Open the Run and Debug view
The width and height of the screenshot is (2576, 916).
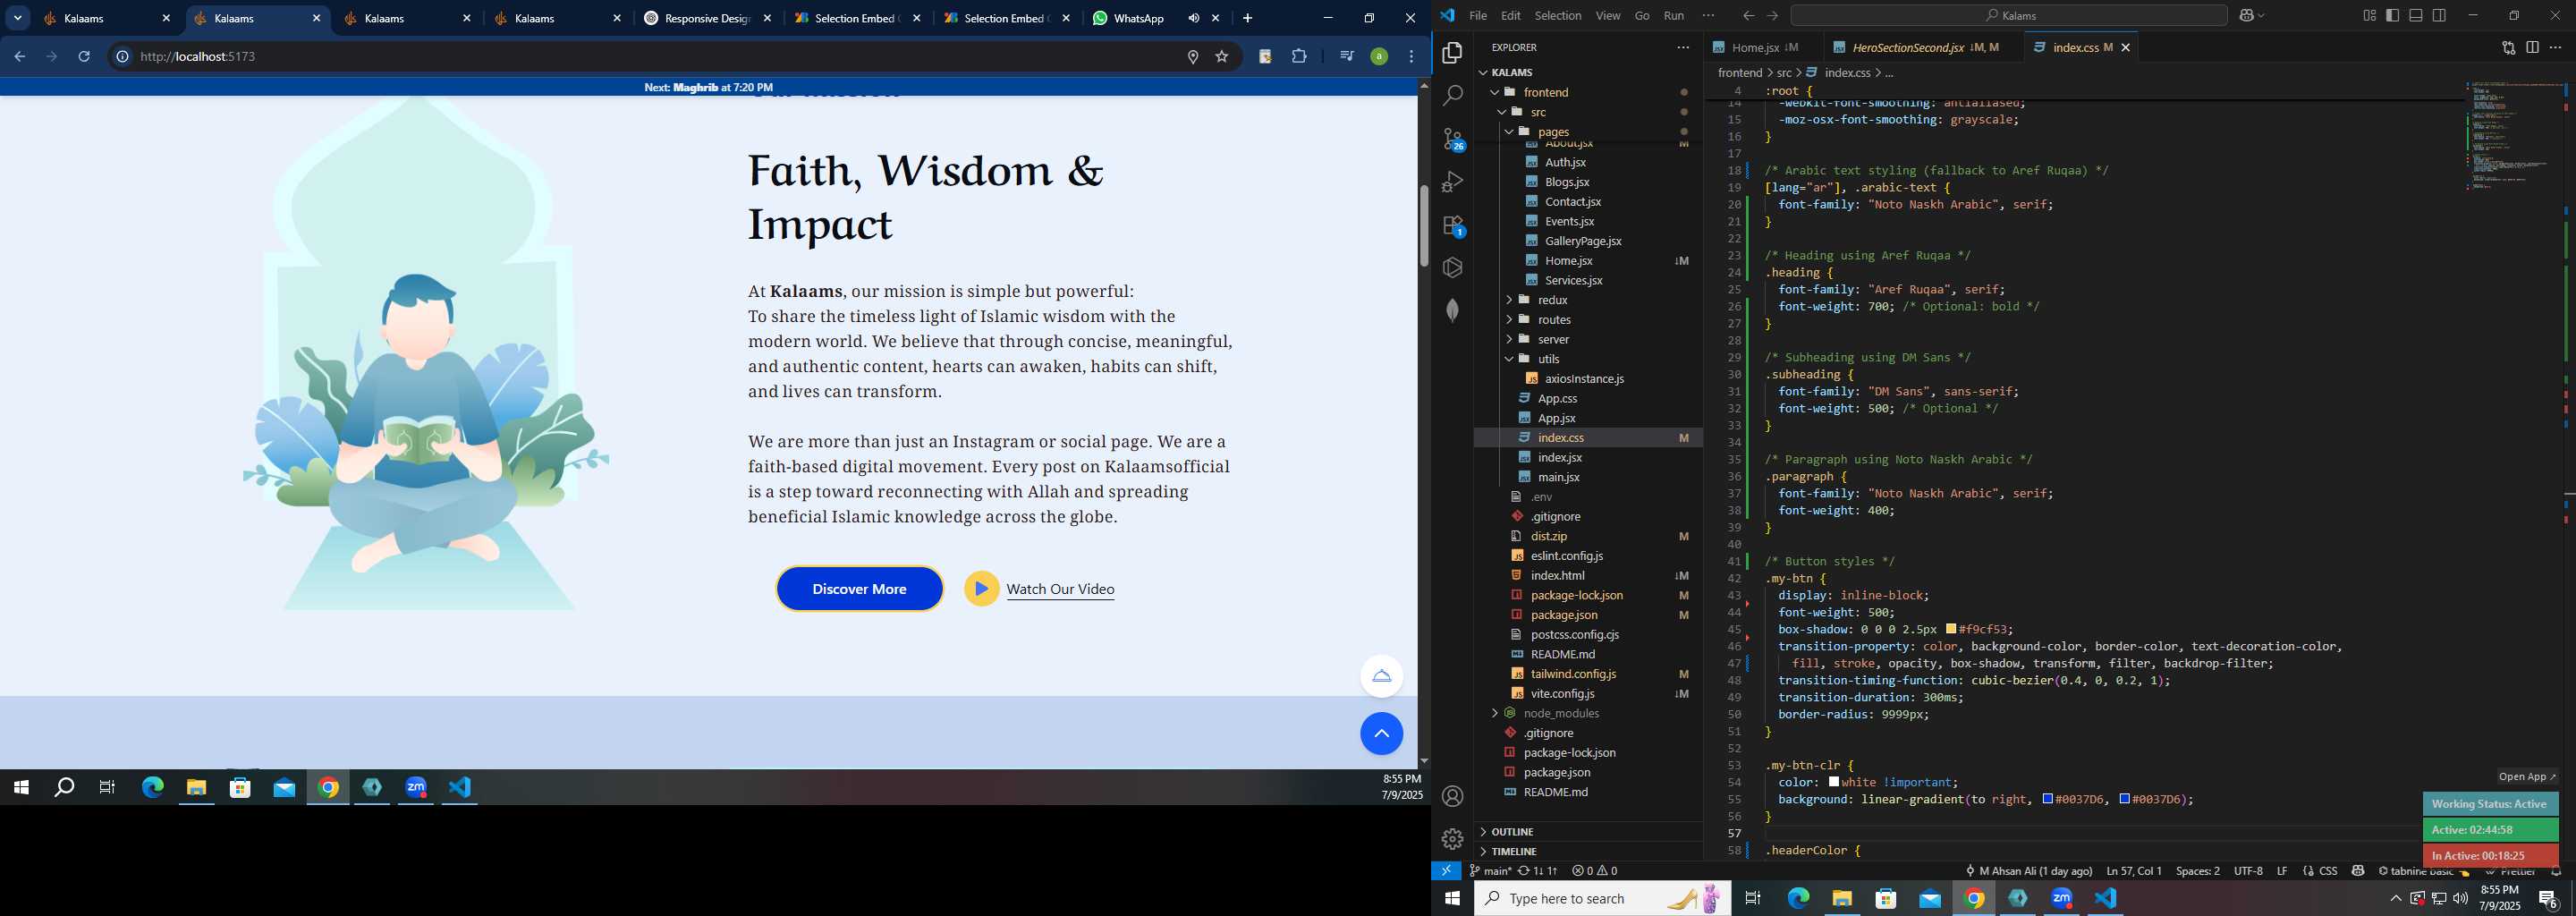(1453, 182)
